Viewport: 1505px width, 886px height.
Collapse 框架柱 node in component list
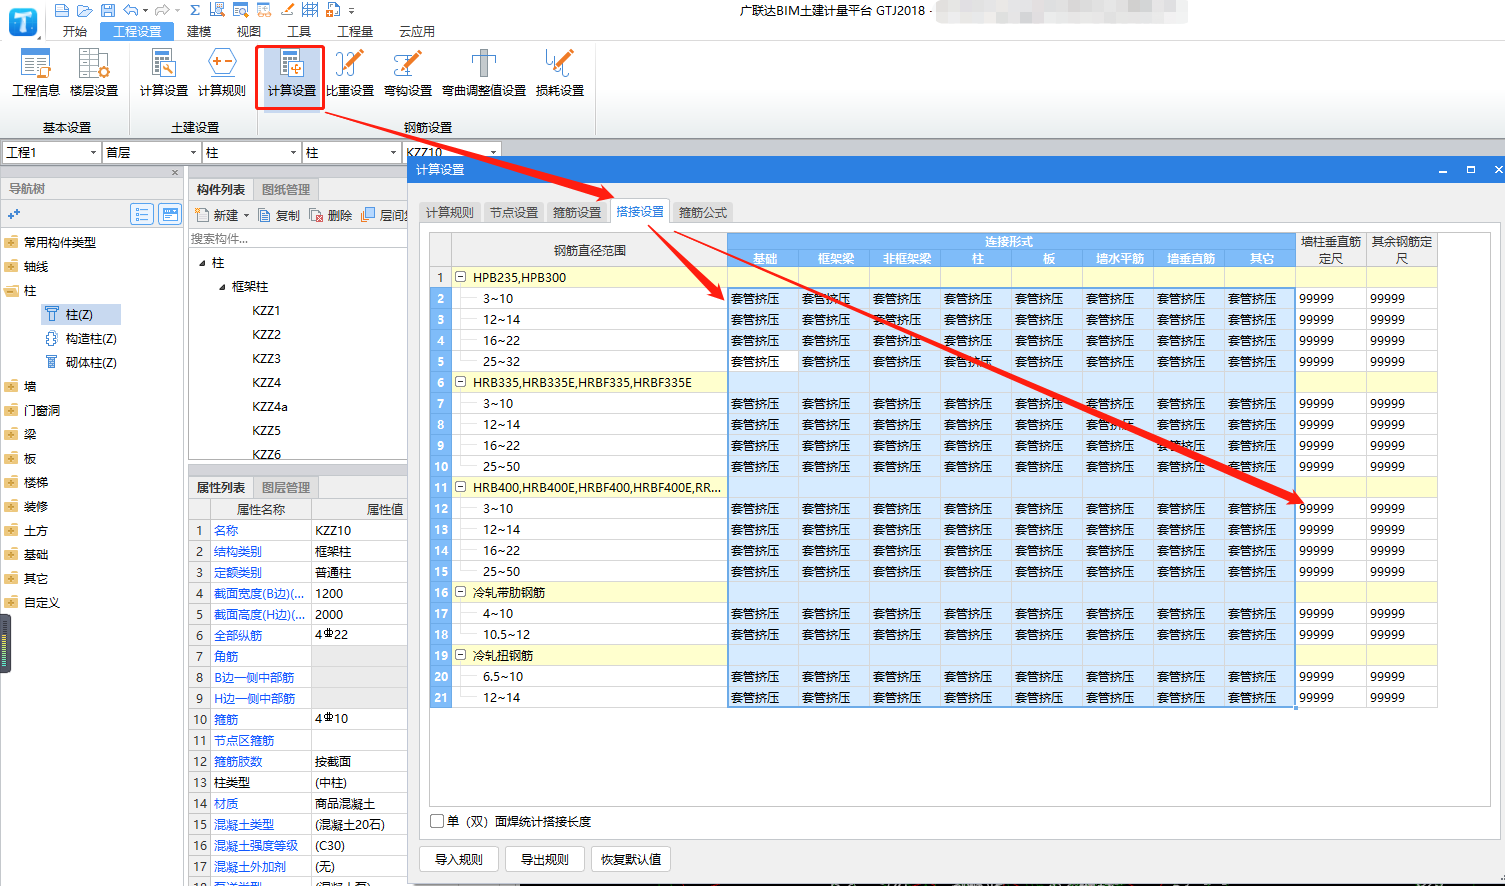click(x=222, y=287)
